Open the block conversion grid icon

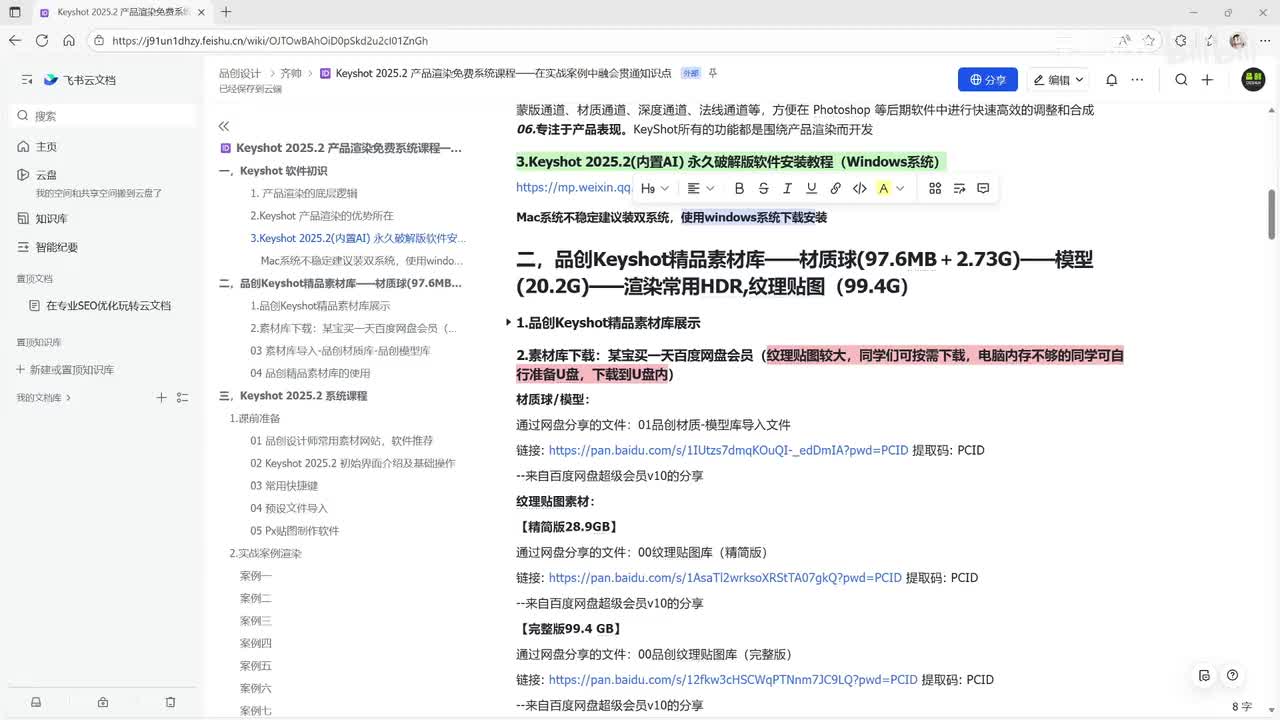tap(935, 188)
